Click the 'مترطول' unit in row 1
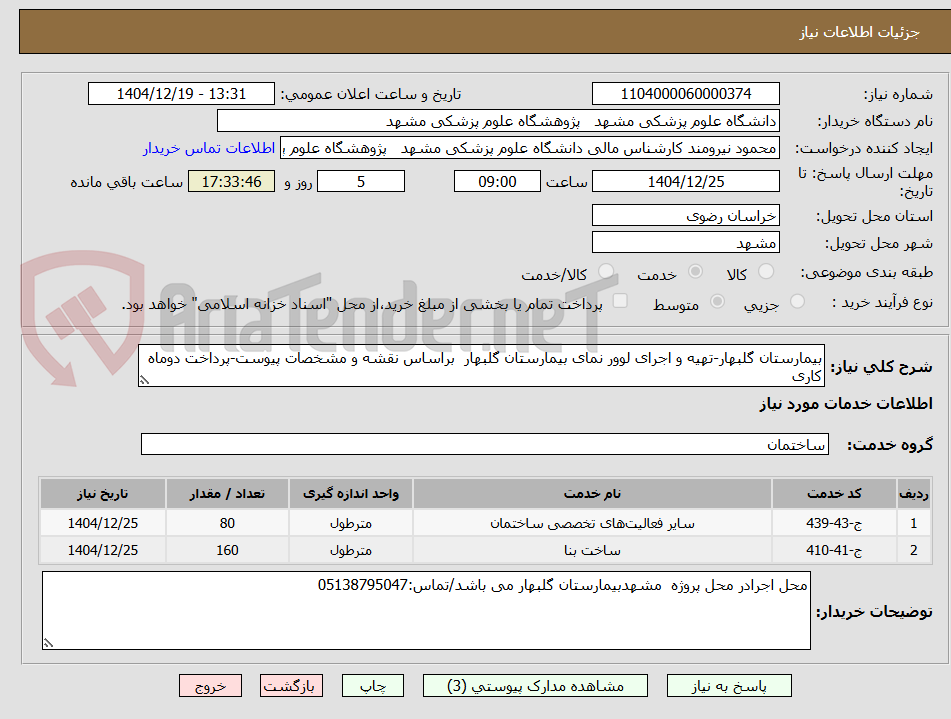Viewport: 951px width, 719px height. point(351,523)
